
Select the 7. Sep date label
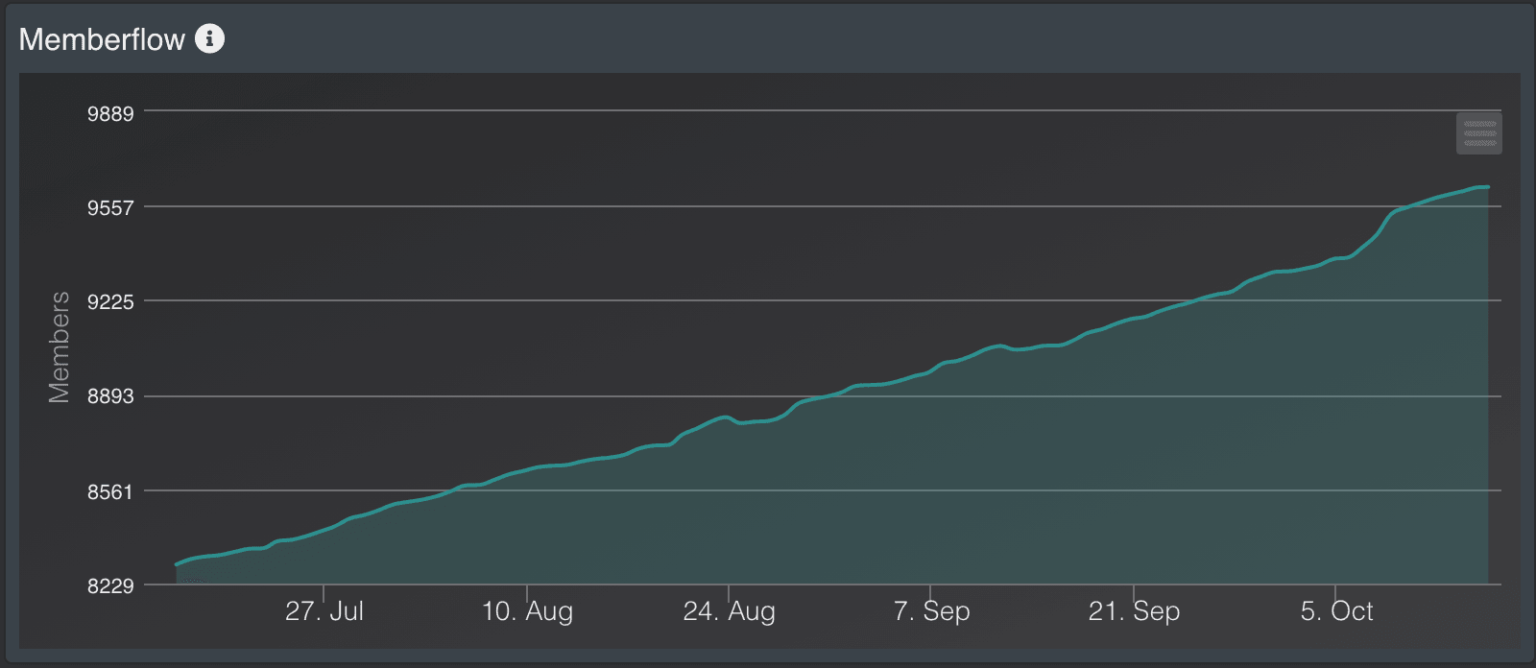pyautogui.click(x=931, y=611)
